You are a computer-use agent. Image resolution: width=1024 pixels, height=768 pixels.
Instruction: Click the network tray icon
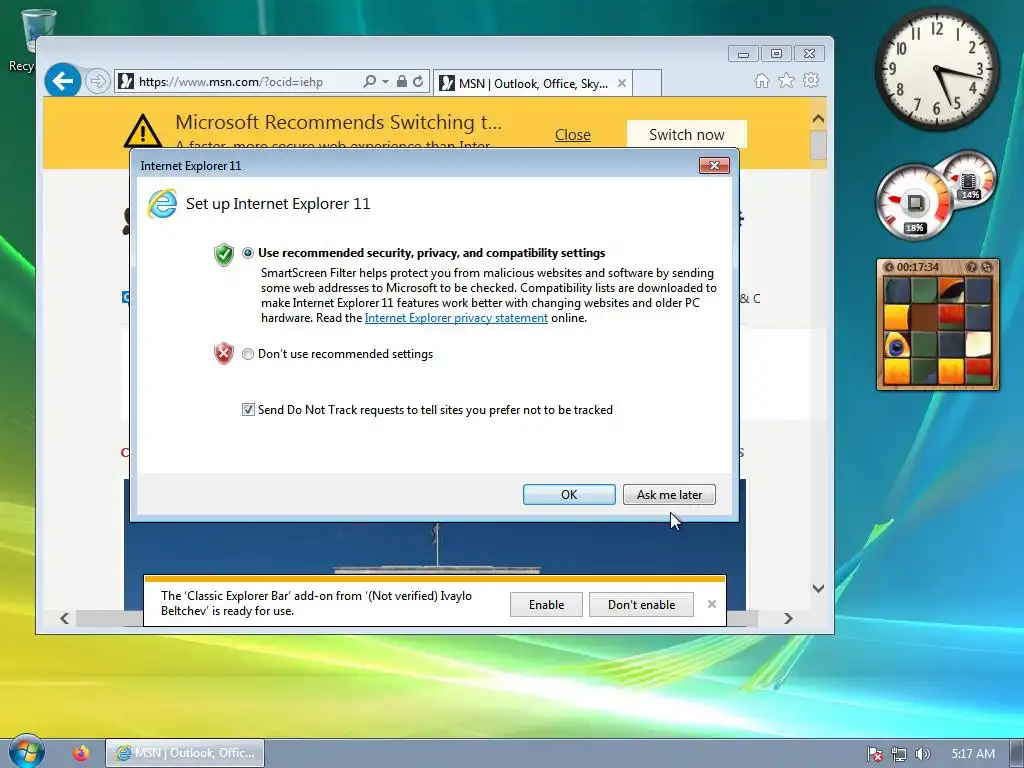tap(899, 754)
